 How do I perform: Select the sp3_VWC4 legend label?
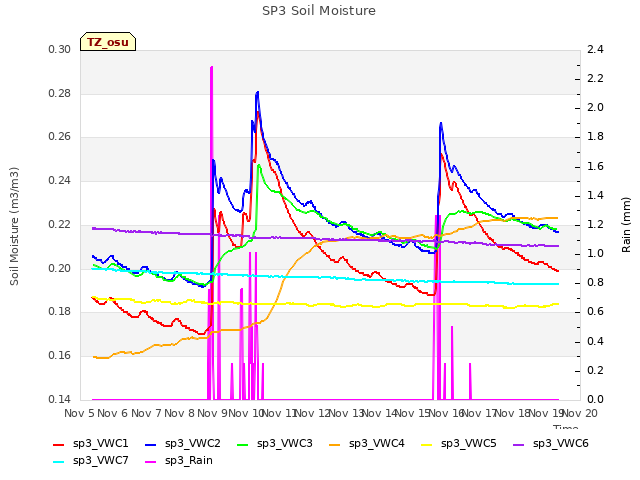click(x=376, y=444)
